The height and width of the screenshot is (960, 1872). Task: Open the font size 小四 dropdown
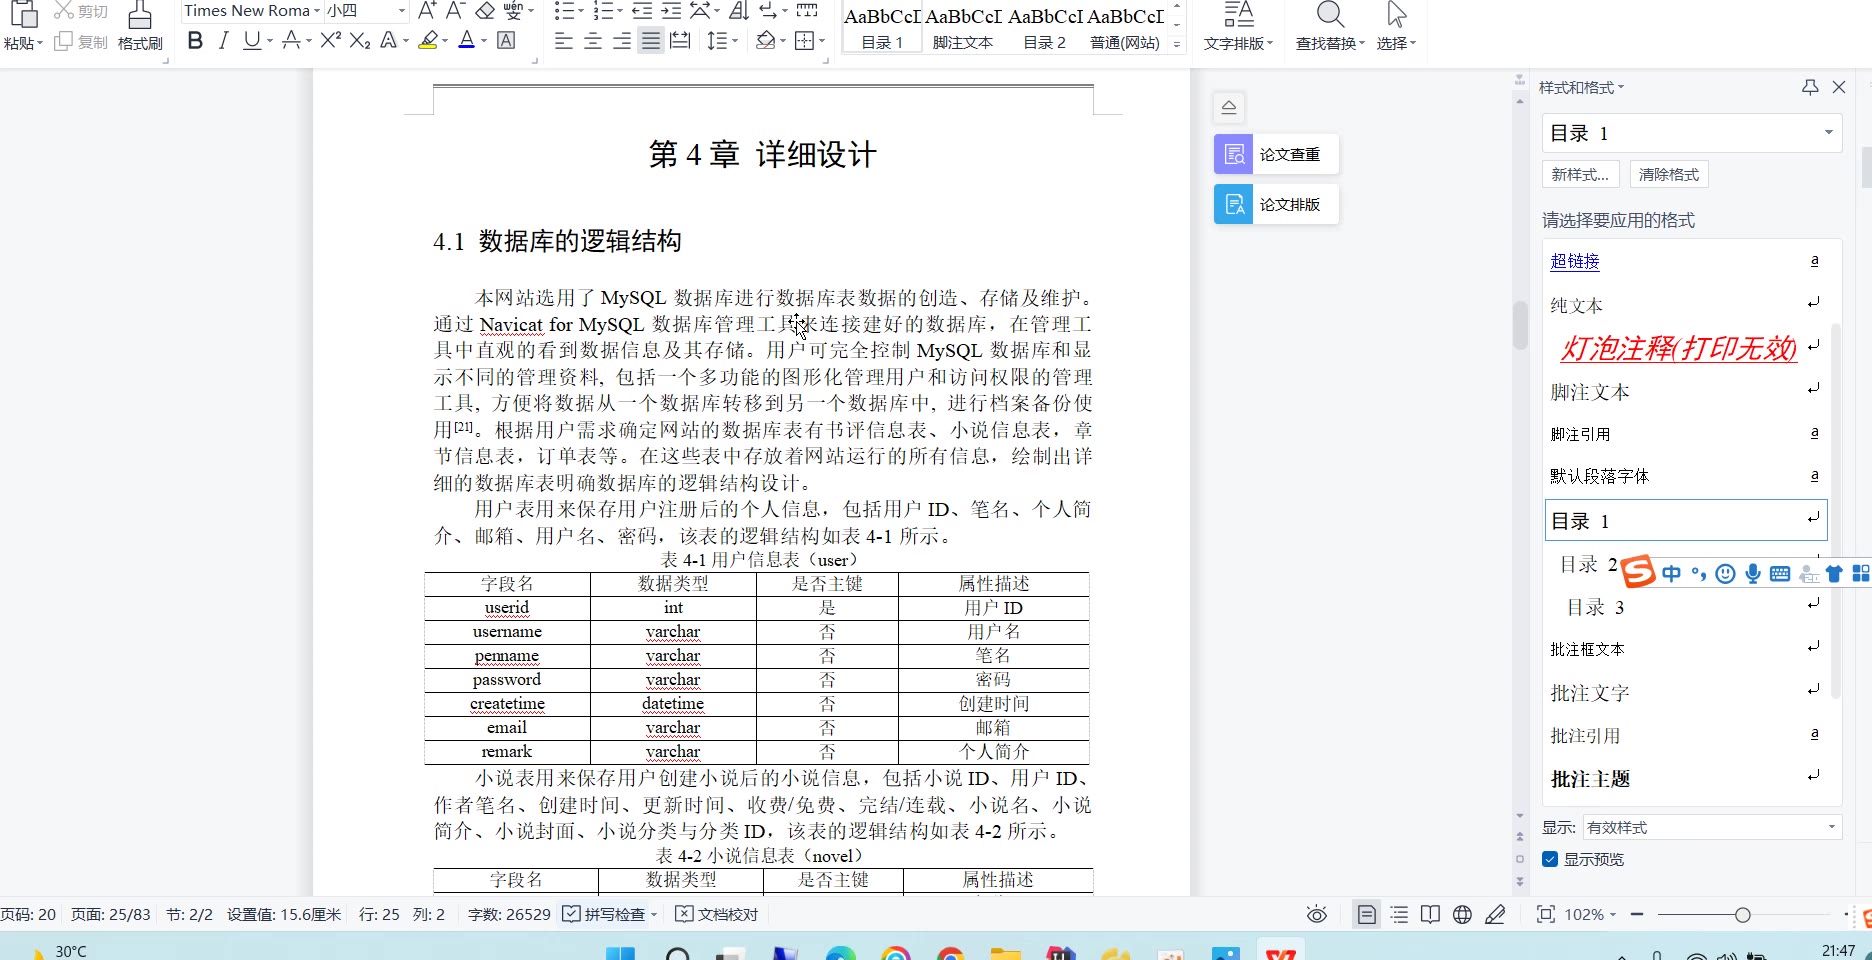pyautogui.click(x=402, y=11)
